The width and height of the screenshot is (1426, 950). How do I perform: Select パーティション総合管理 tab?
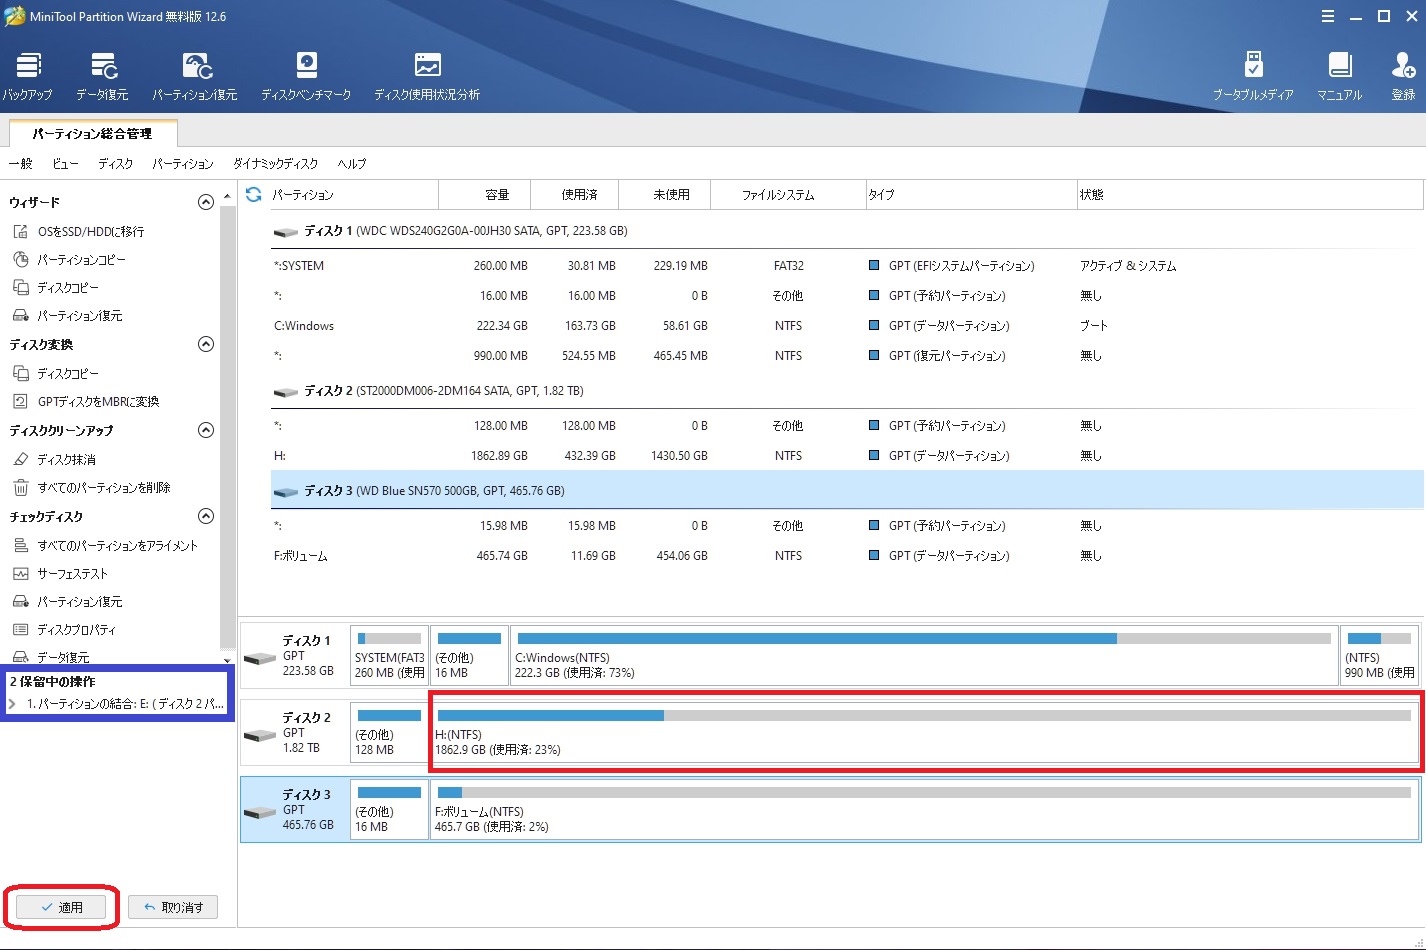pyautogui.click(x=92, y=133)
